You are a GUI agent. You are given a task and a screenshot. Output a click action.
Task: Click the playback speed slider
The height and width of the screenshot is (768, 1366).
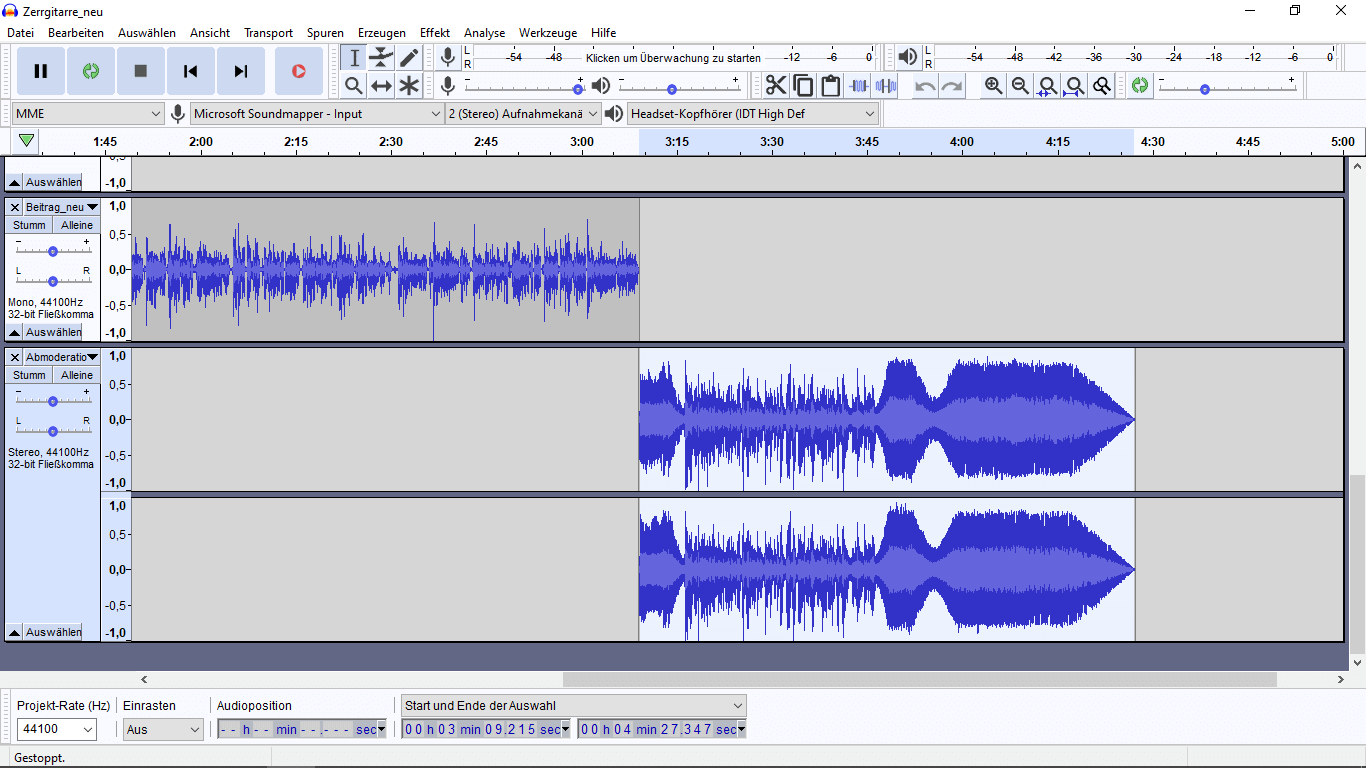[1226, 86]
